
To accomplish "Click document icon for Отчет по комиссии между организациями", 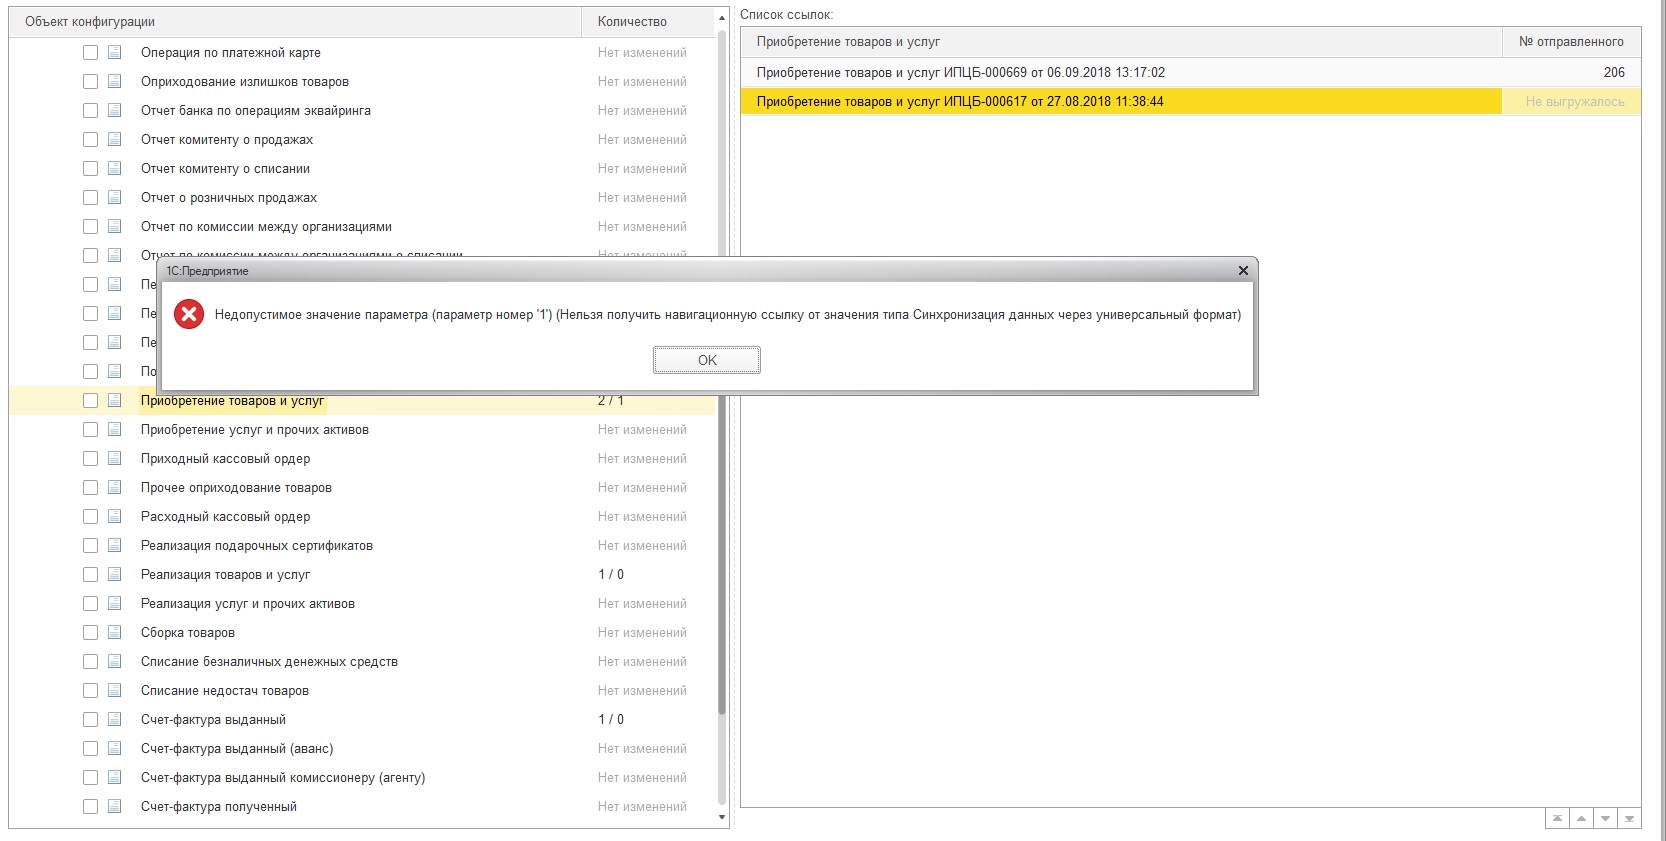I will coord(115,226).
